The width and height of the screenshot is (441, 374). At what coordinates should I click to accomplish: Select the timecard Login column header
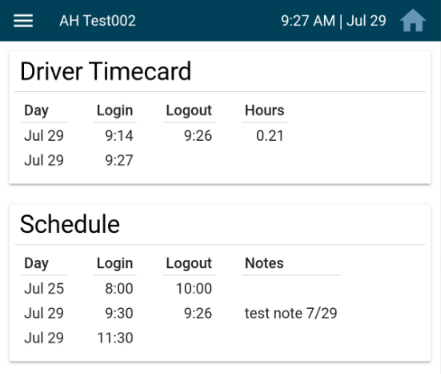point(115,110)
